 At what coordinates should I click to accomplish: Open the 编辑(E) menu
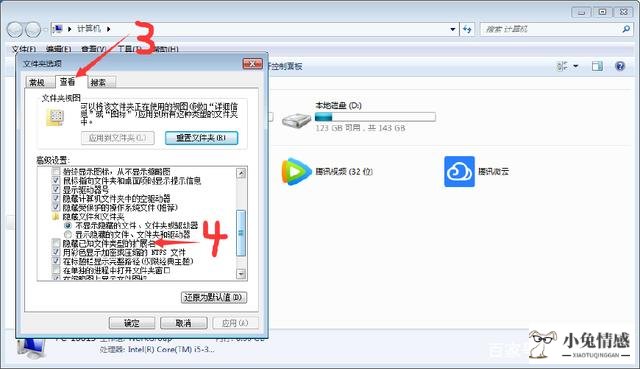(x=58, y=49)
